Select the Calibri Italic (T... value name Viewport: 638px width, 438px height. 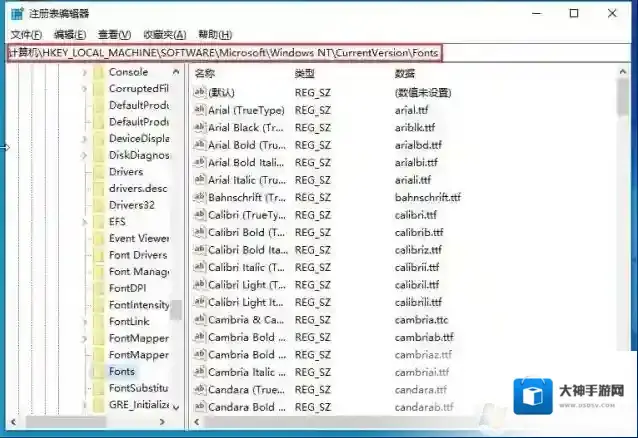tap(247, 267)
